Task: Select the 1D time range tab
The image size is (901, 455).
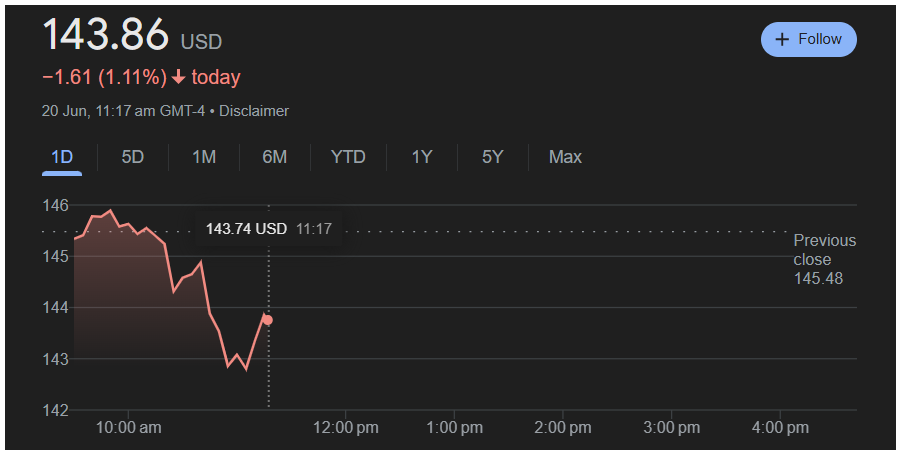Action: point(62,157)
